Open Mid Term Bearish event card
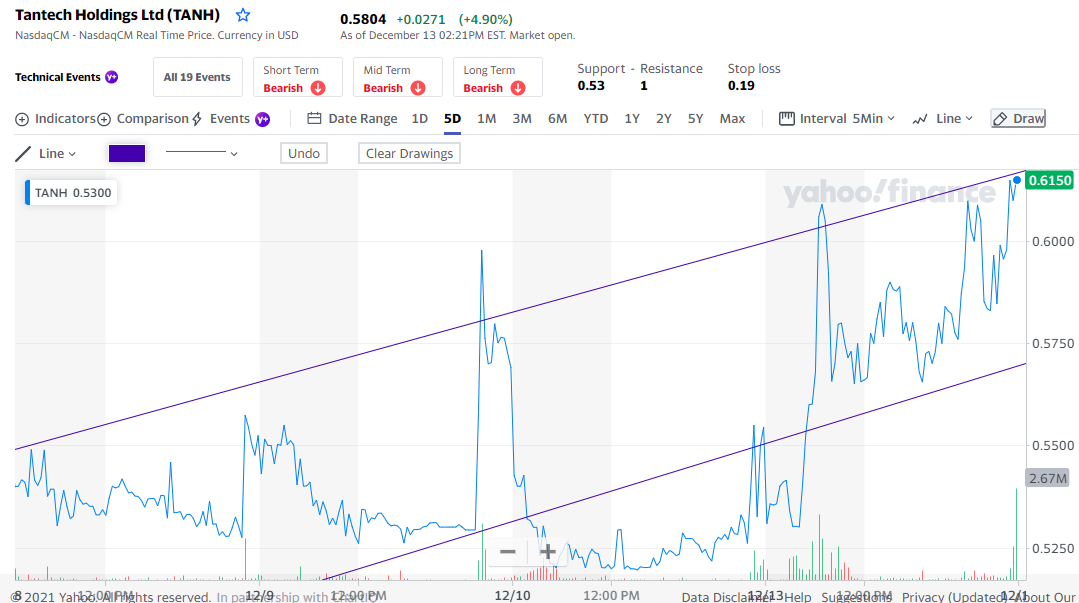This screenshot has height=603, width=1079. tap(398, 77)
